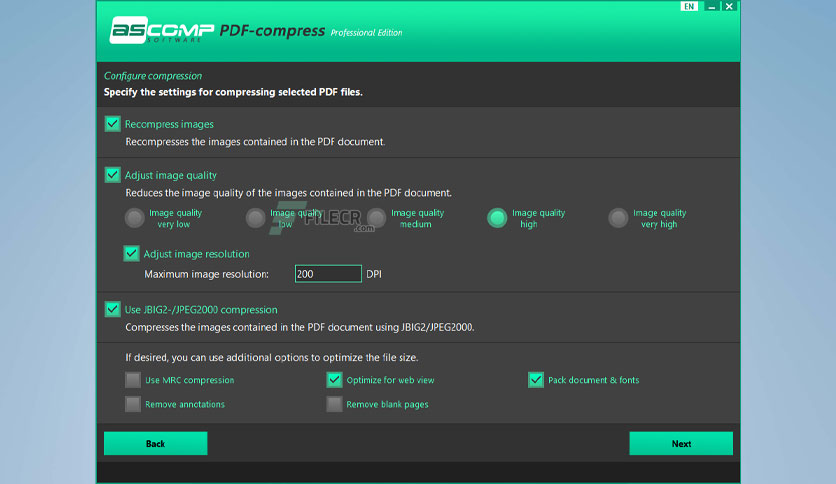Uncheck Optimize for web view
Screen dimensions: 836x484
coord(334,380)
